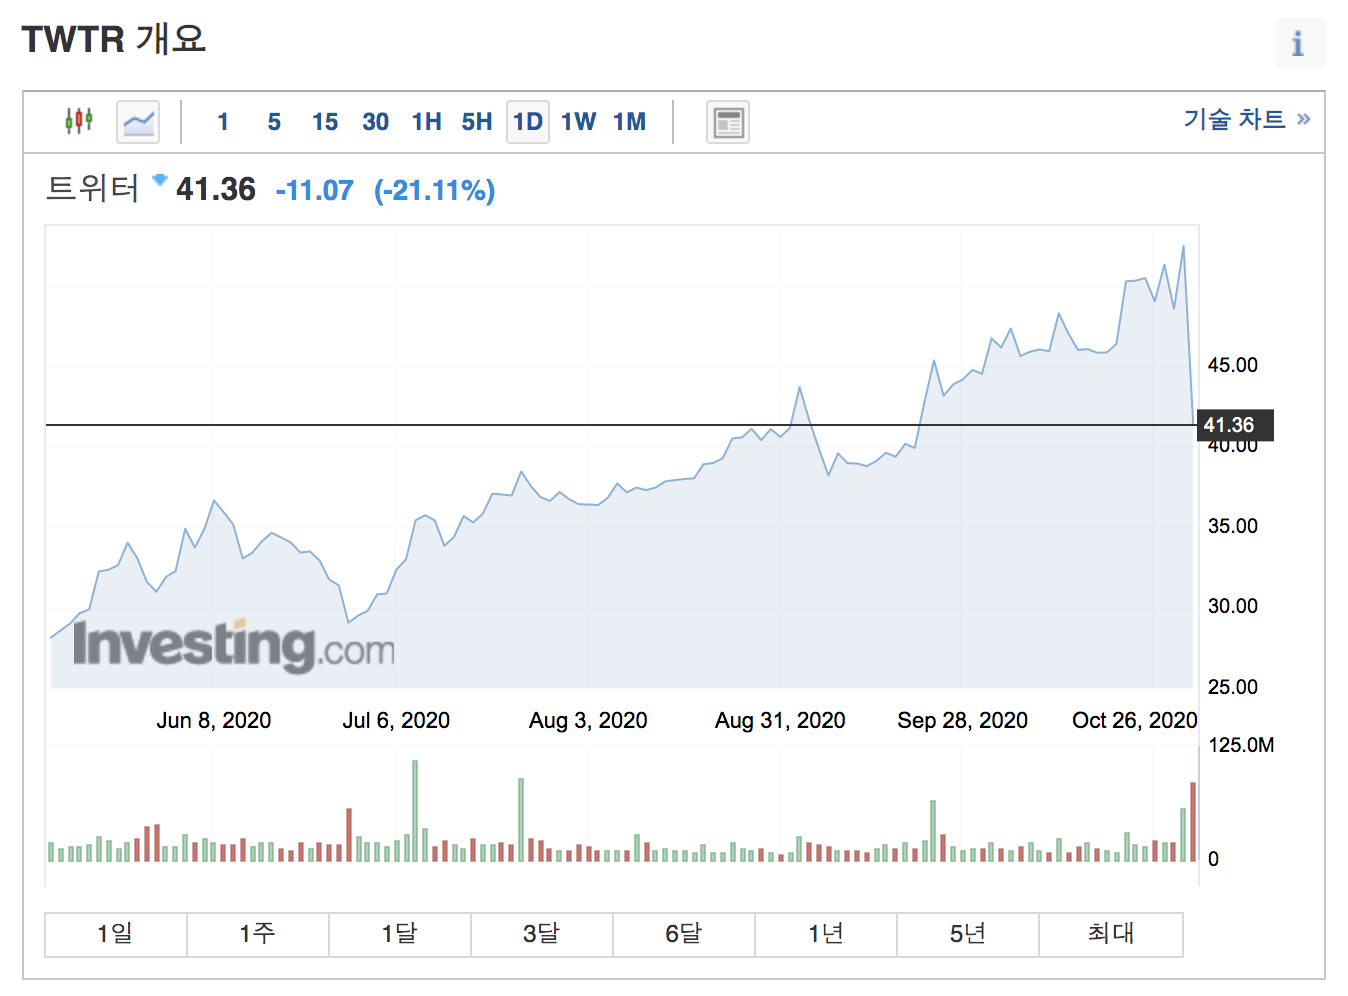
Task: Click the last red volume bar
Action: point(1193,822)
